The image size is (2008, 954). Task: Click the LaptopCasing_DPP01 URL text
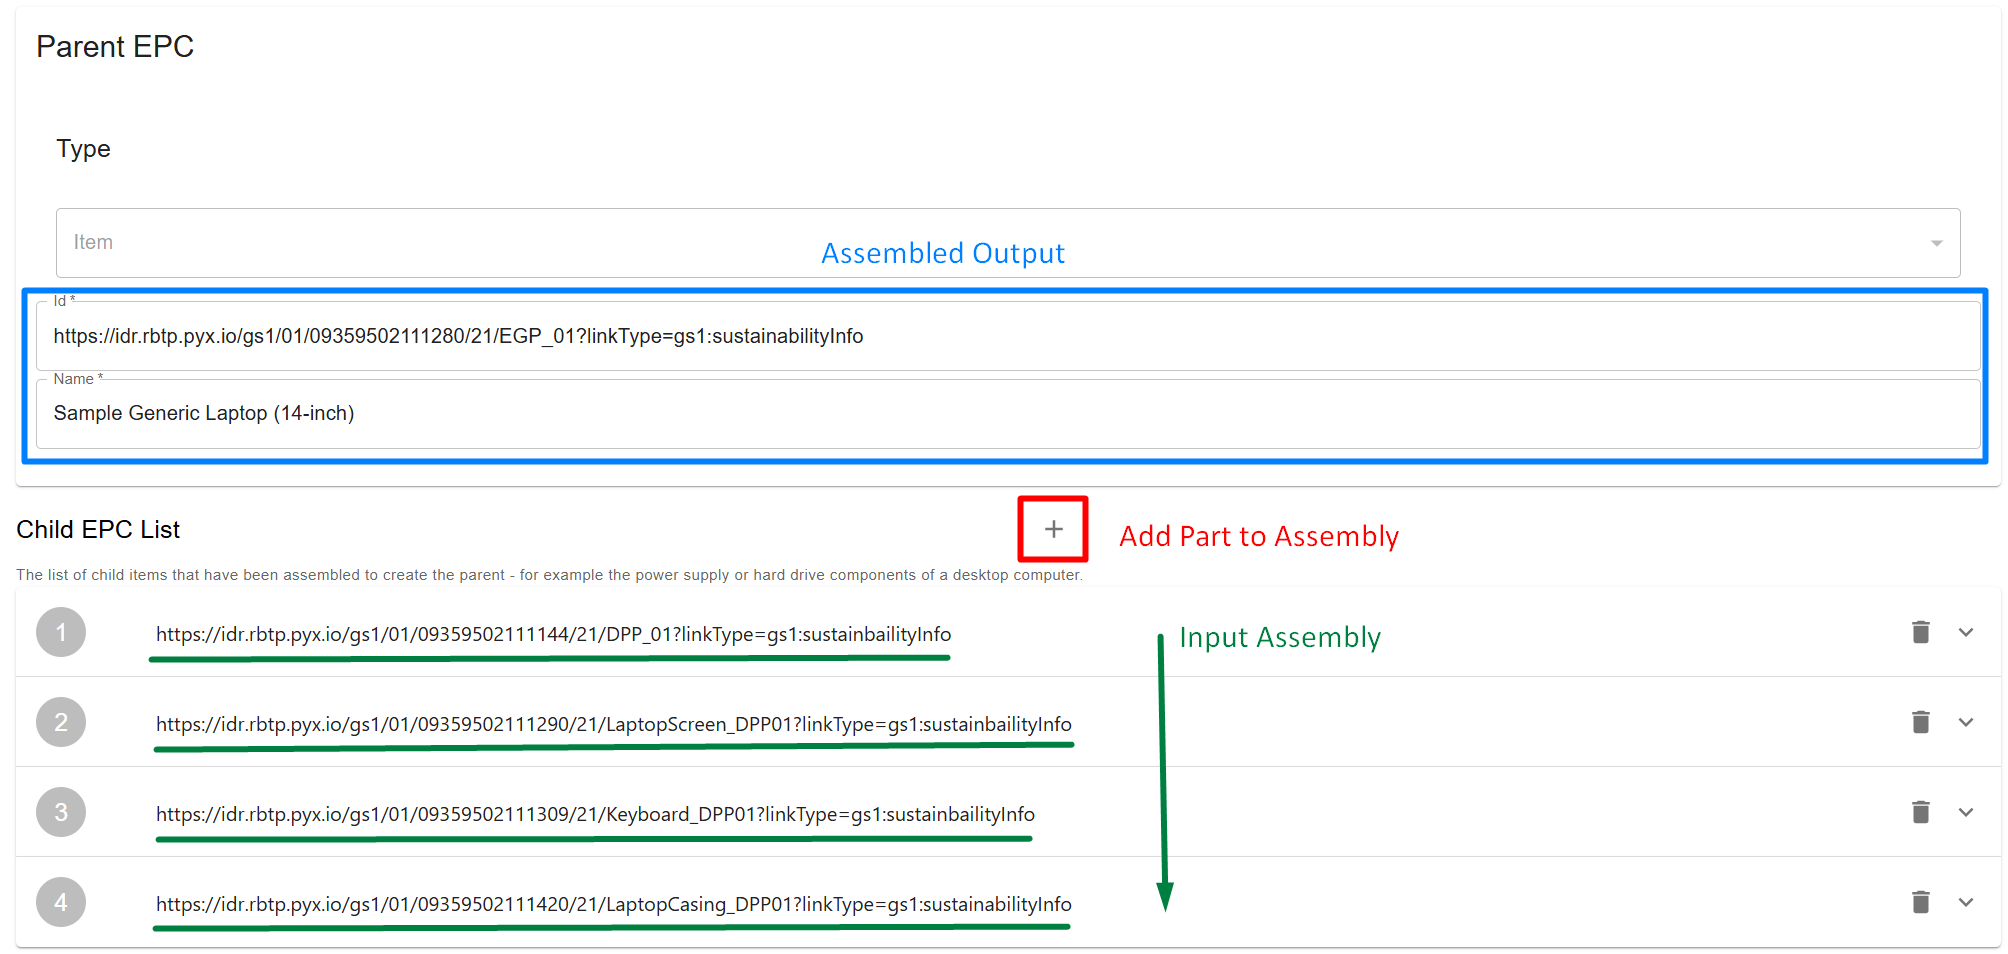coord(613,904)
